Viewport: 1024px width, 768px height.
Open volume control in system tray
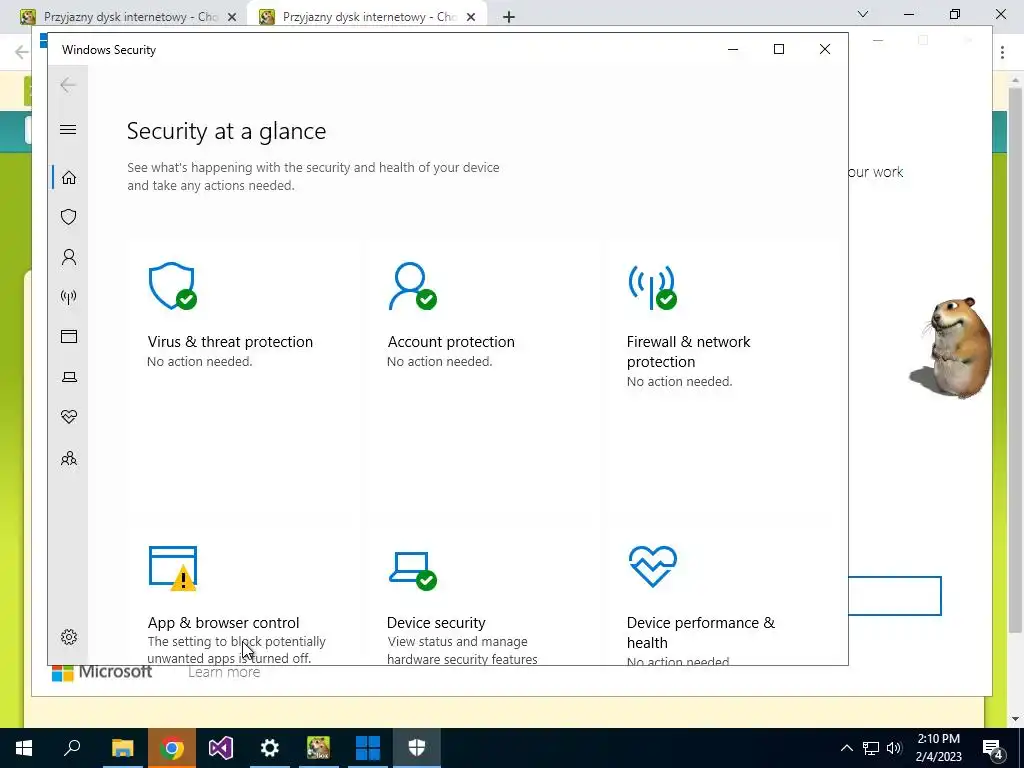(894, 748)
